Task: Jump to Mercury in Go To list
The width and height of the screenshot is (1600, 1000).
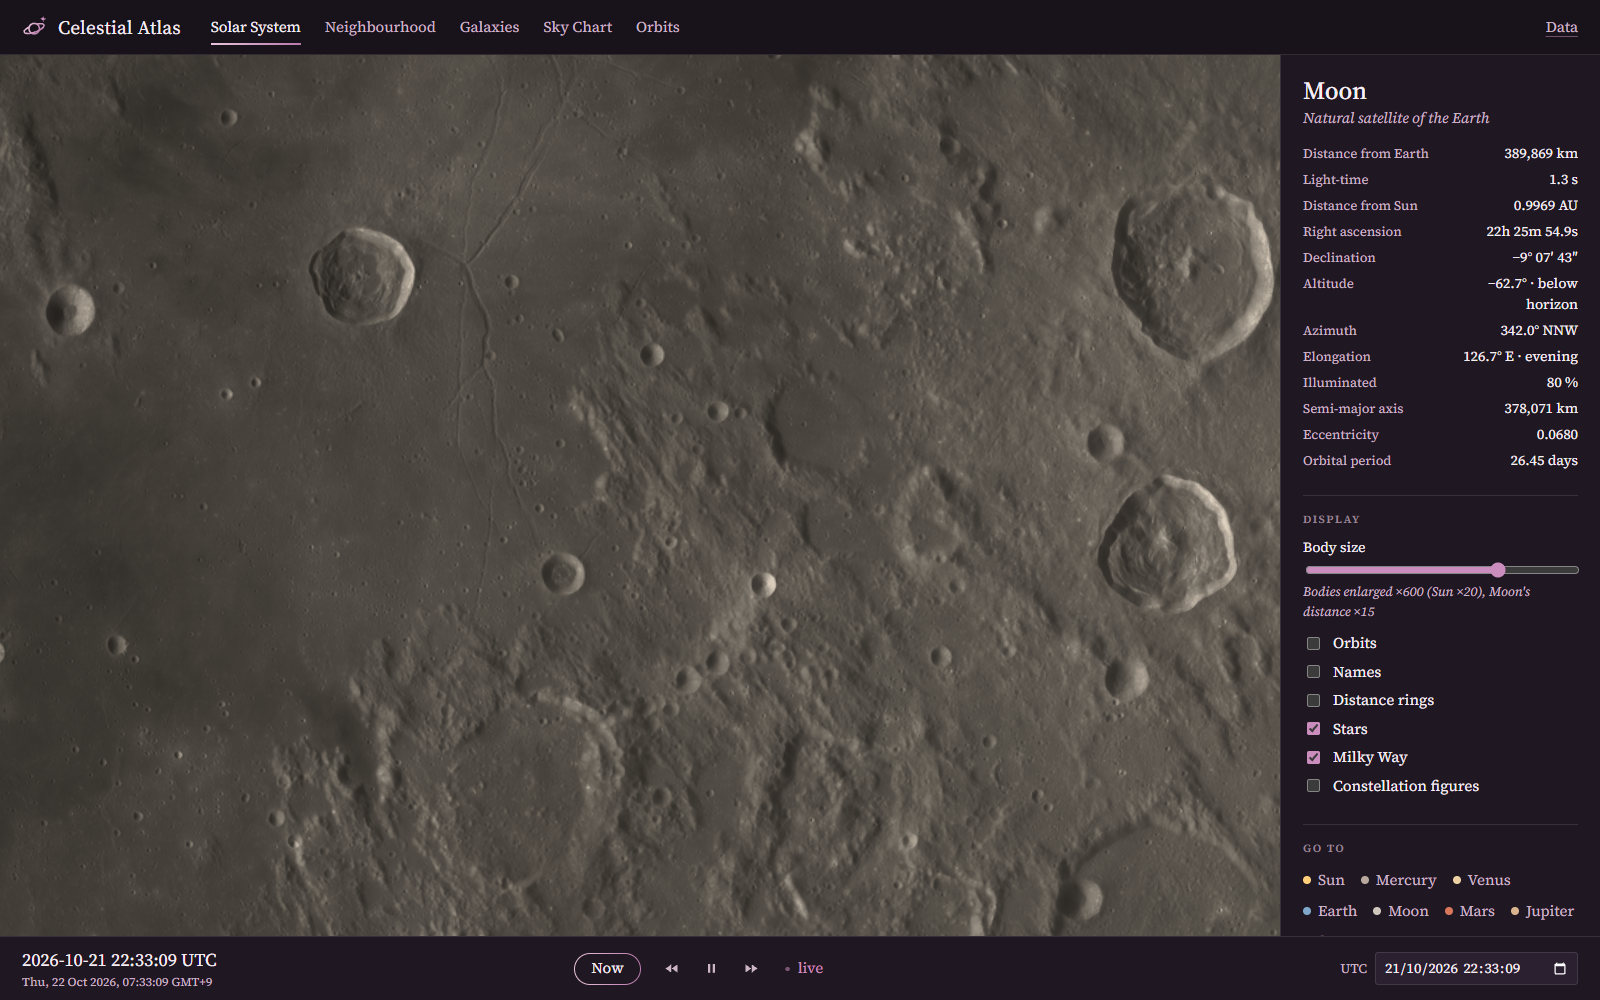Action: click(x=1398, y=880)
